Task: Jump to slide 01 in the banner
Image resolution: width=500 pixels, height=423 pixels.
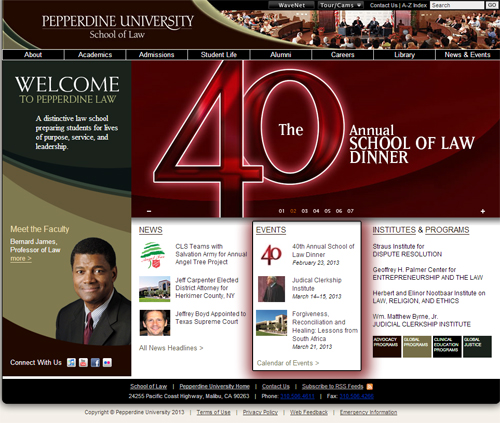Action: 282,211
